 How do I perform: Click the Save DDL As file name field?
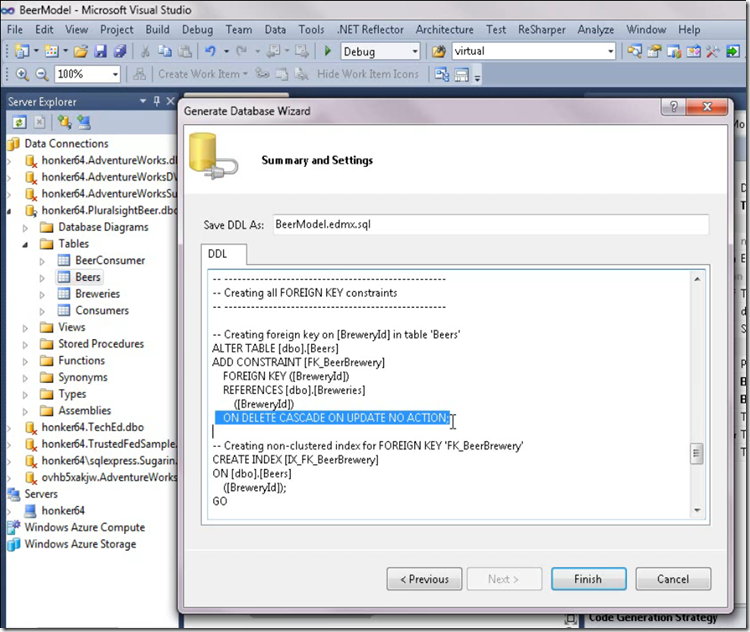coord(491,224)
